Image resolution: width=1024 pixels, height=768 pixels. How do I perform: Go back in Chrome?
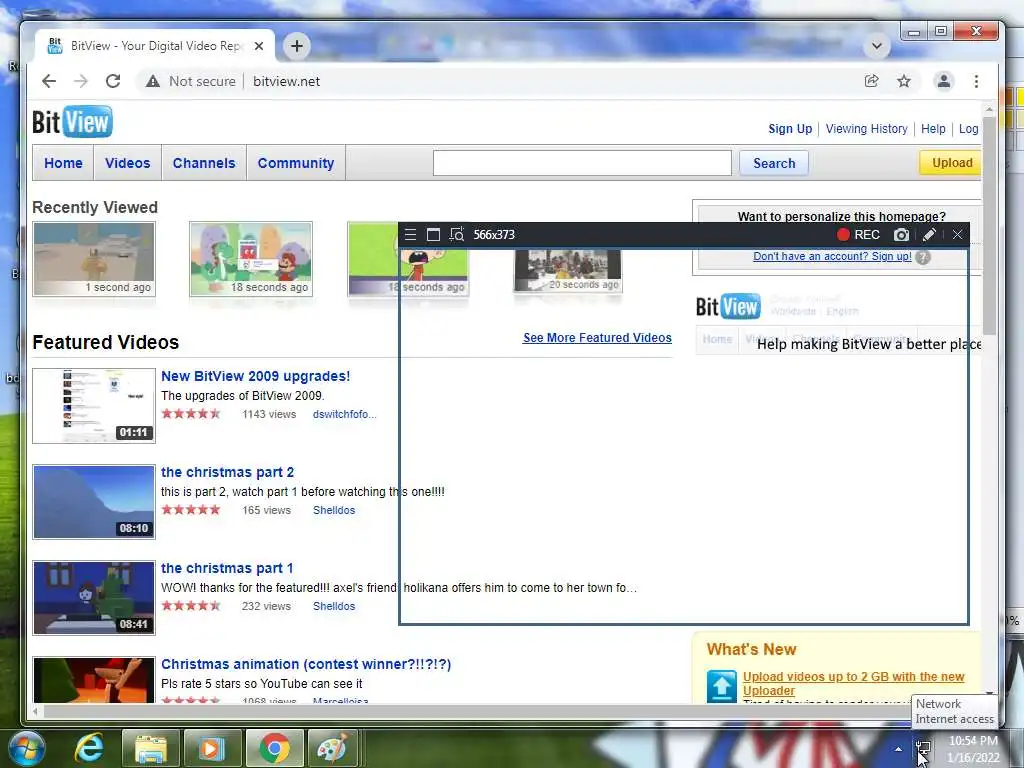[x=49, y=81]
